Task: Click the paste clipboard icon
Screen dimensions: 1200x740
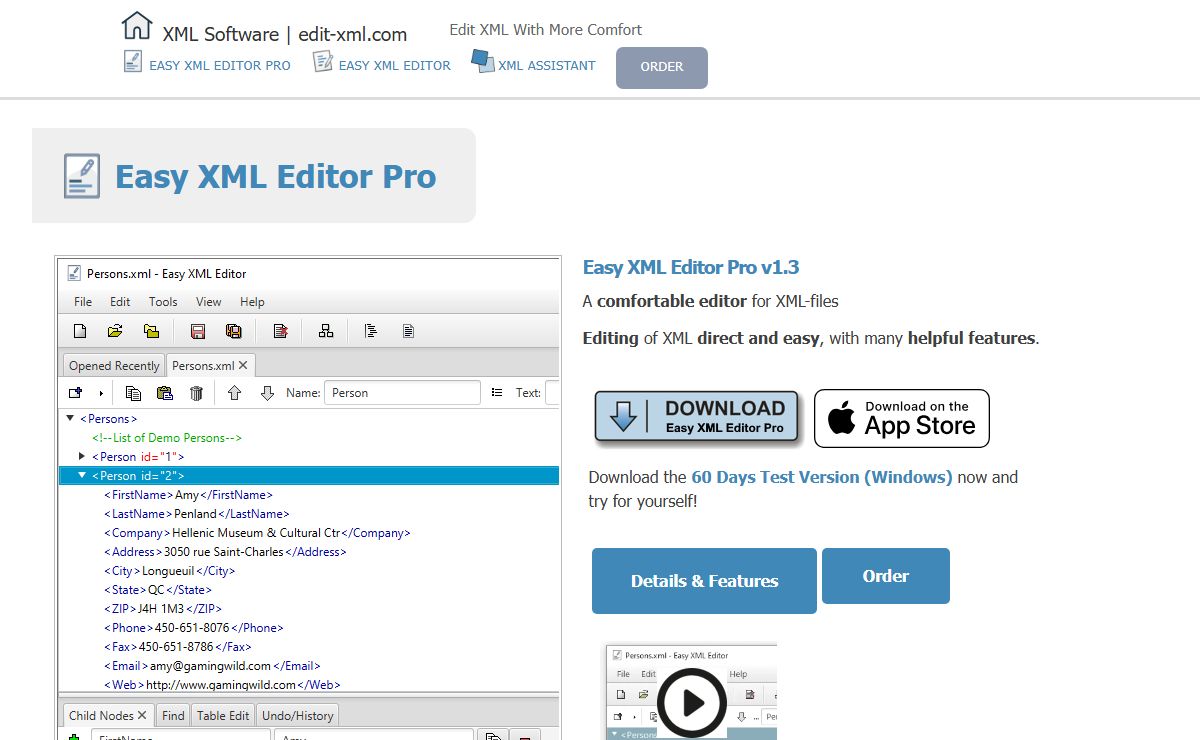Action: pos(165,393)
